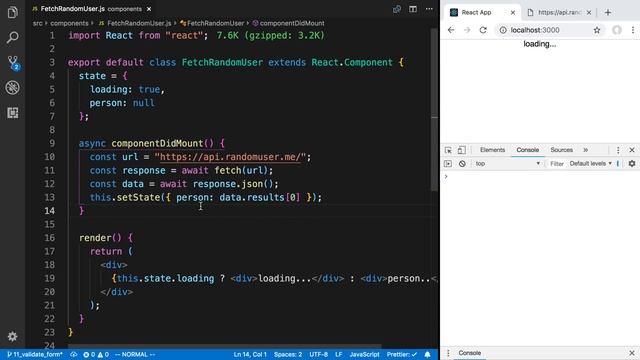This screenshot has height=360, width=640.
Task: Switch to DevTools Sources tab
Action: point(561,150)
